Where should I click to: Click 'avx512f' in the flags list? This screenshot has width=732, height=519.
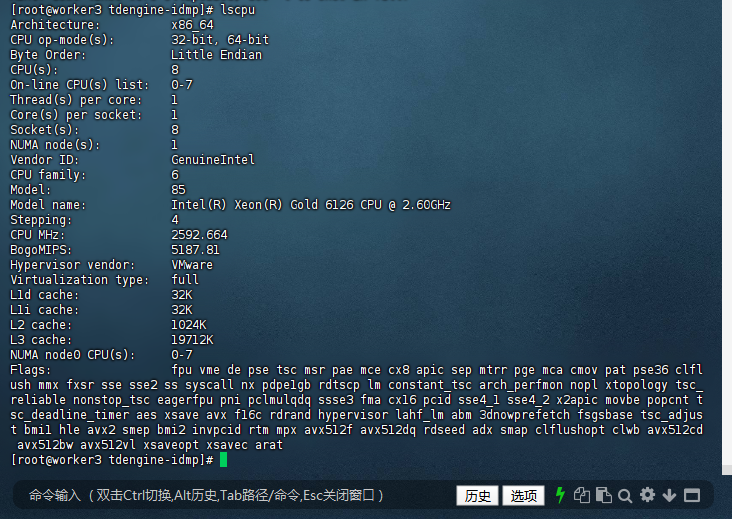coord(328,429)
